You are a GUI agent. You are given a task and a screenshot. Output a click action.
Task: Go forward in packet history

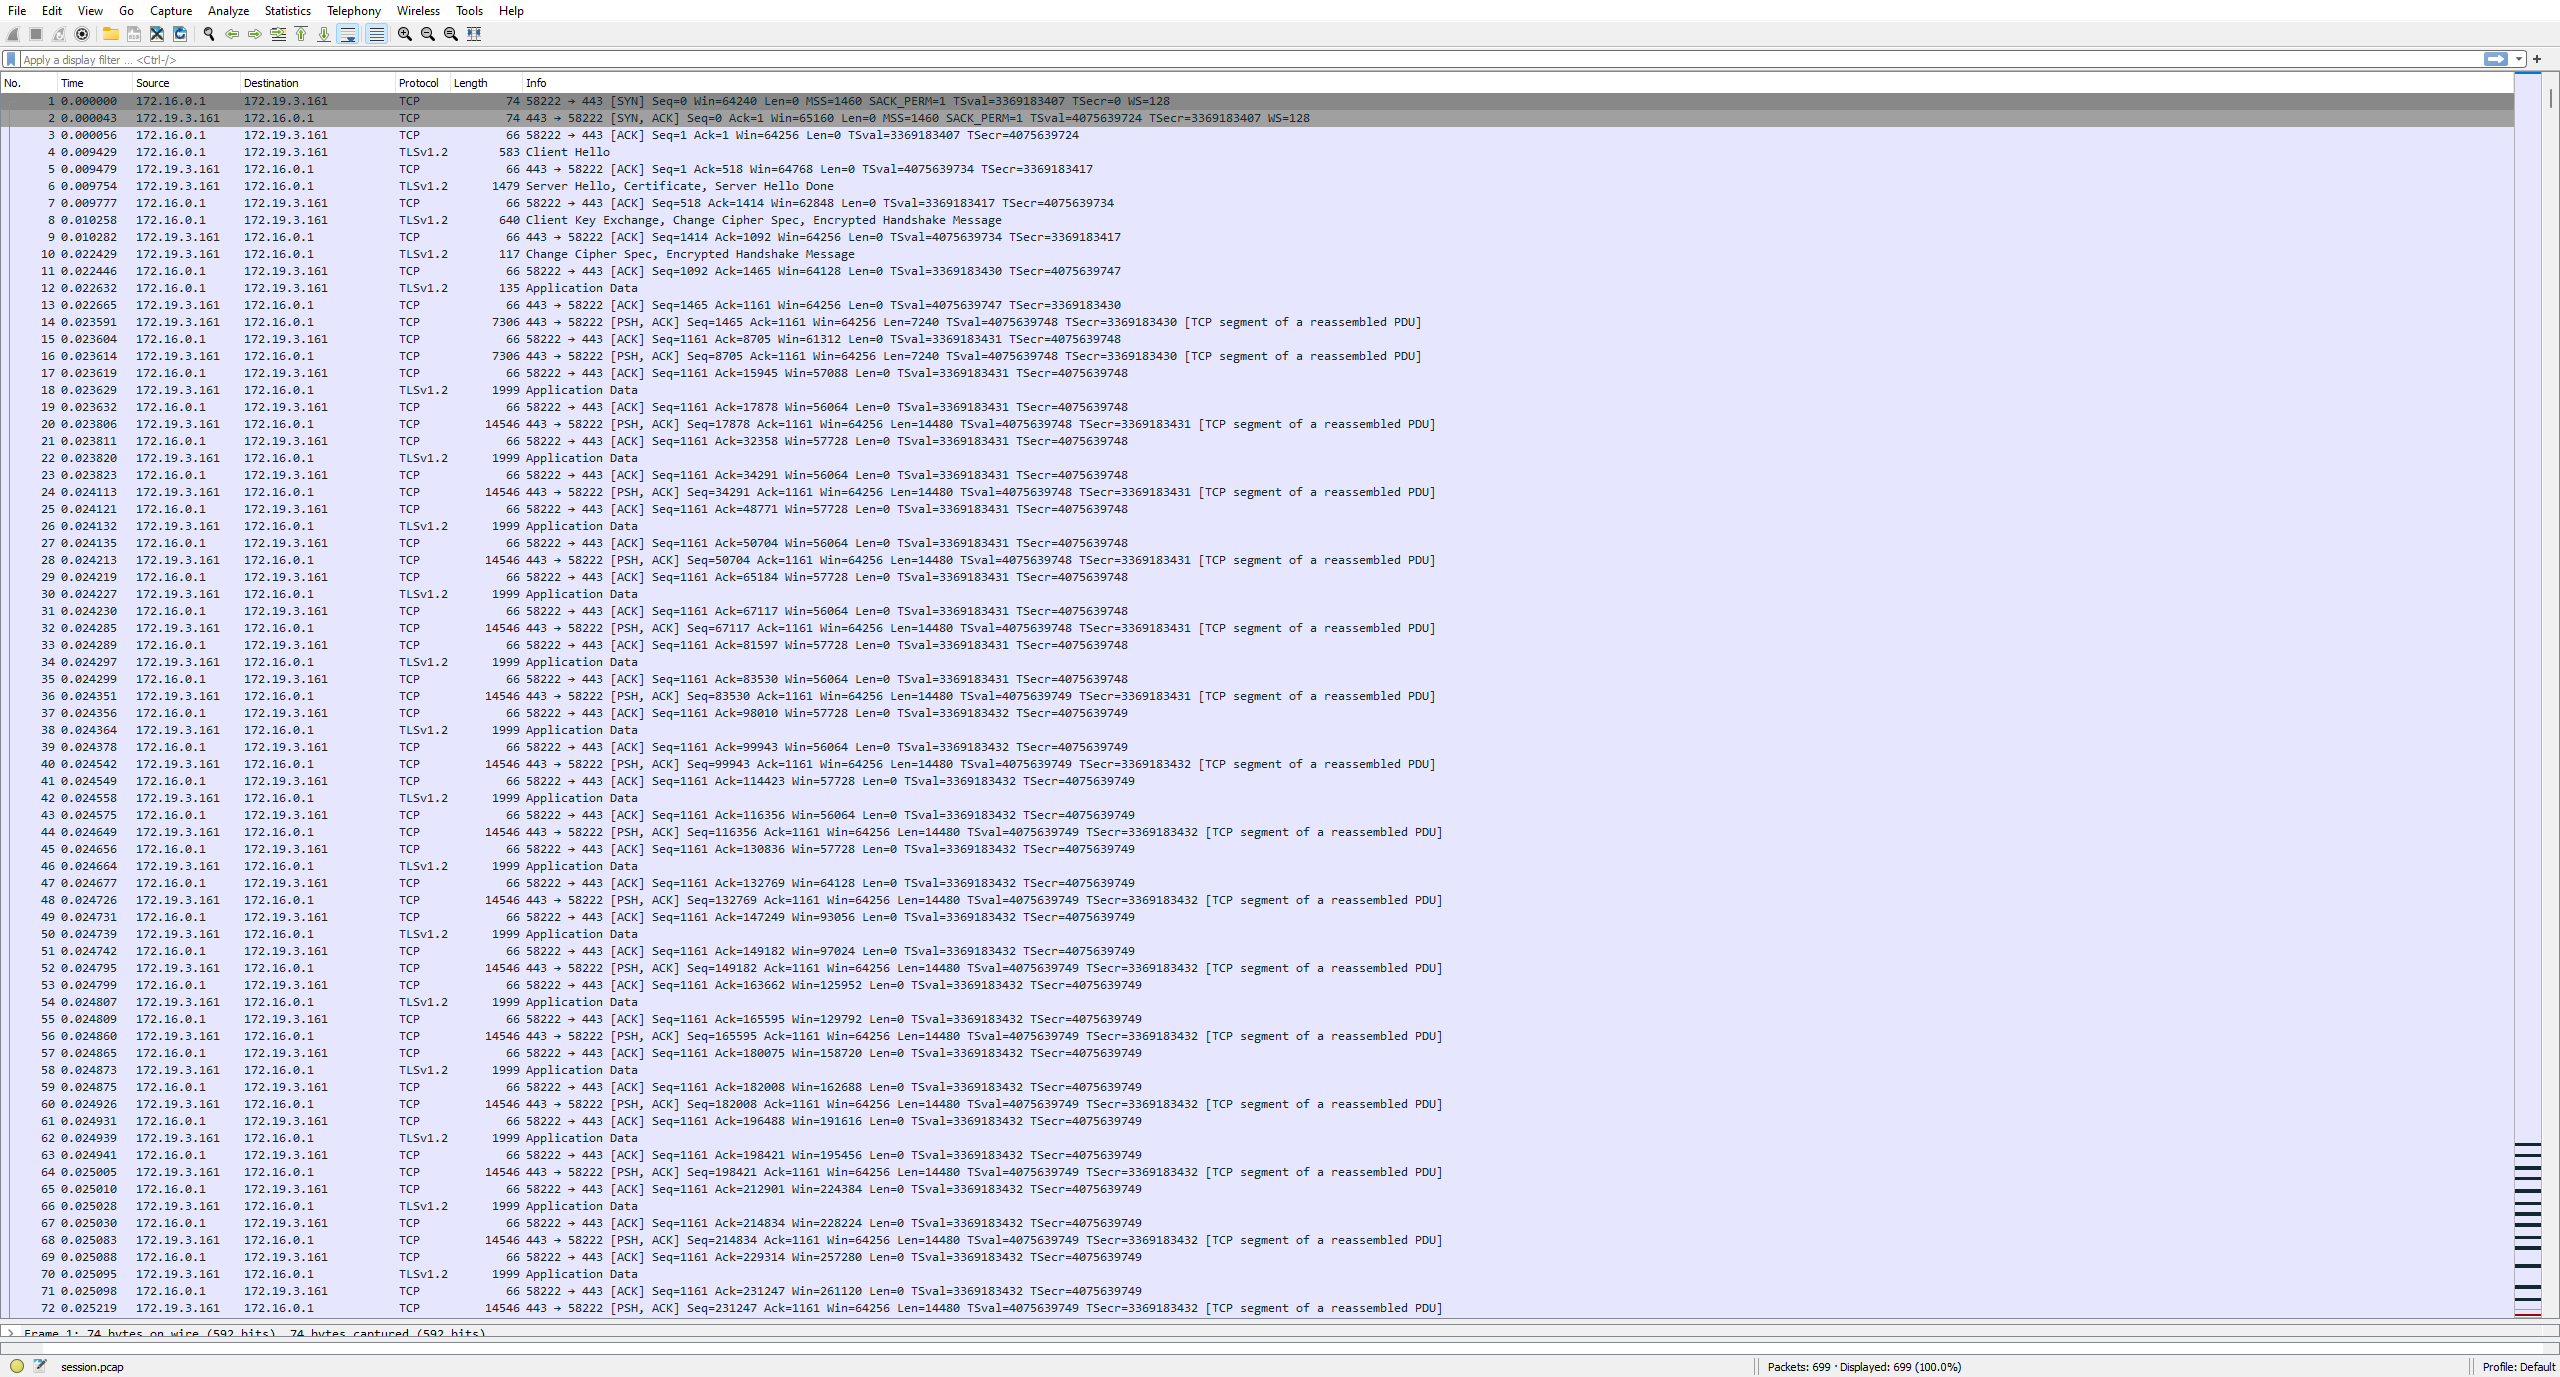point(255,34)
